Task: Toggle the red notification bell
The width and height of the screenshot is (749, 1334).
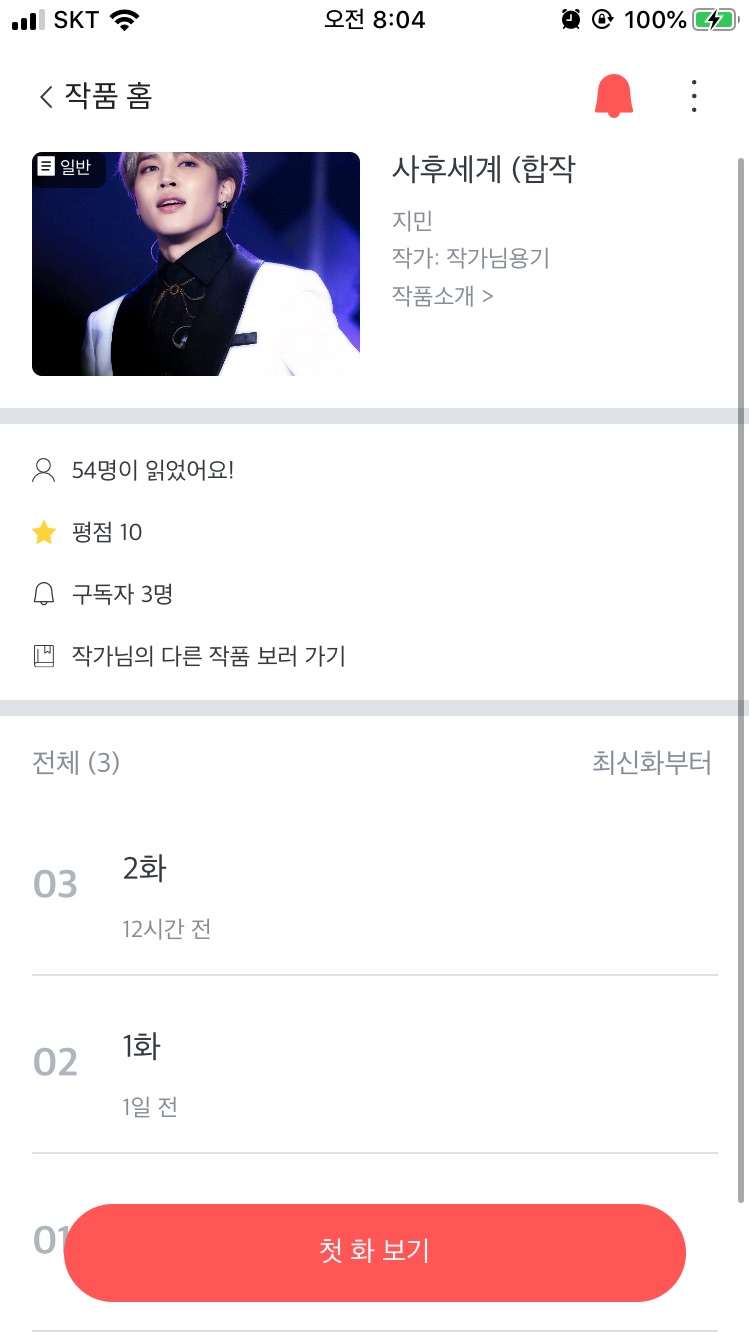Action: 614,96
